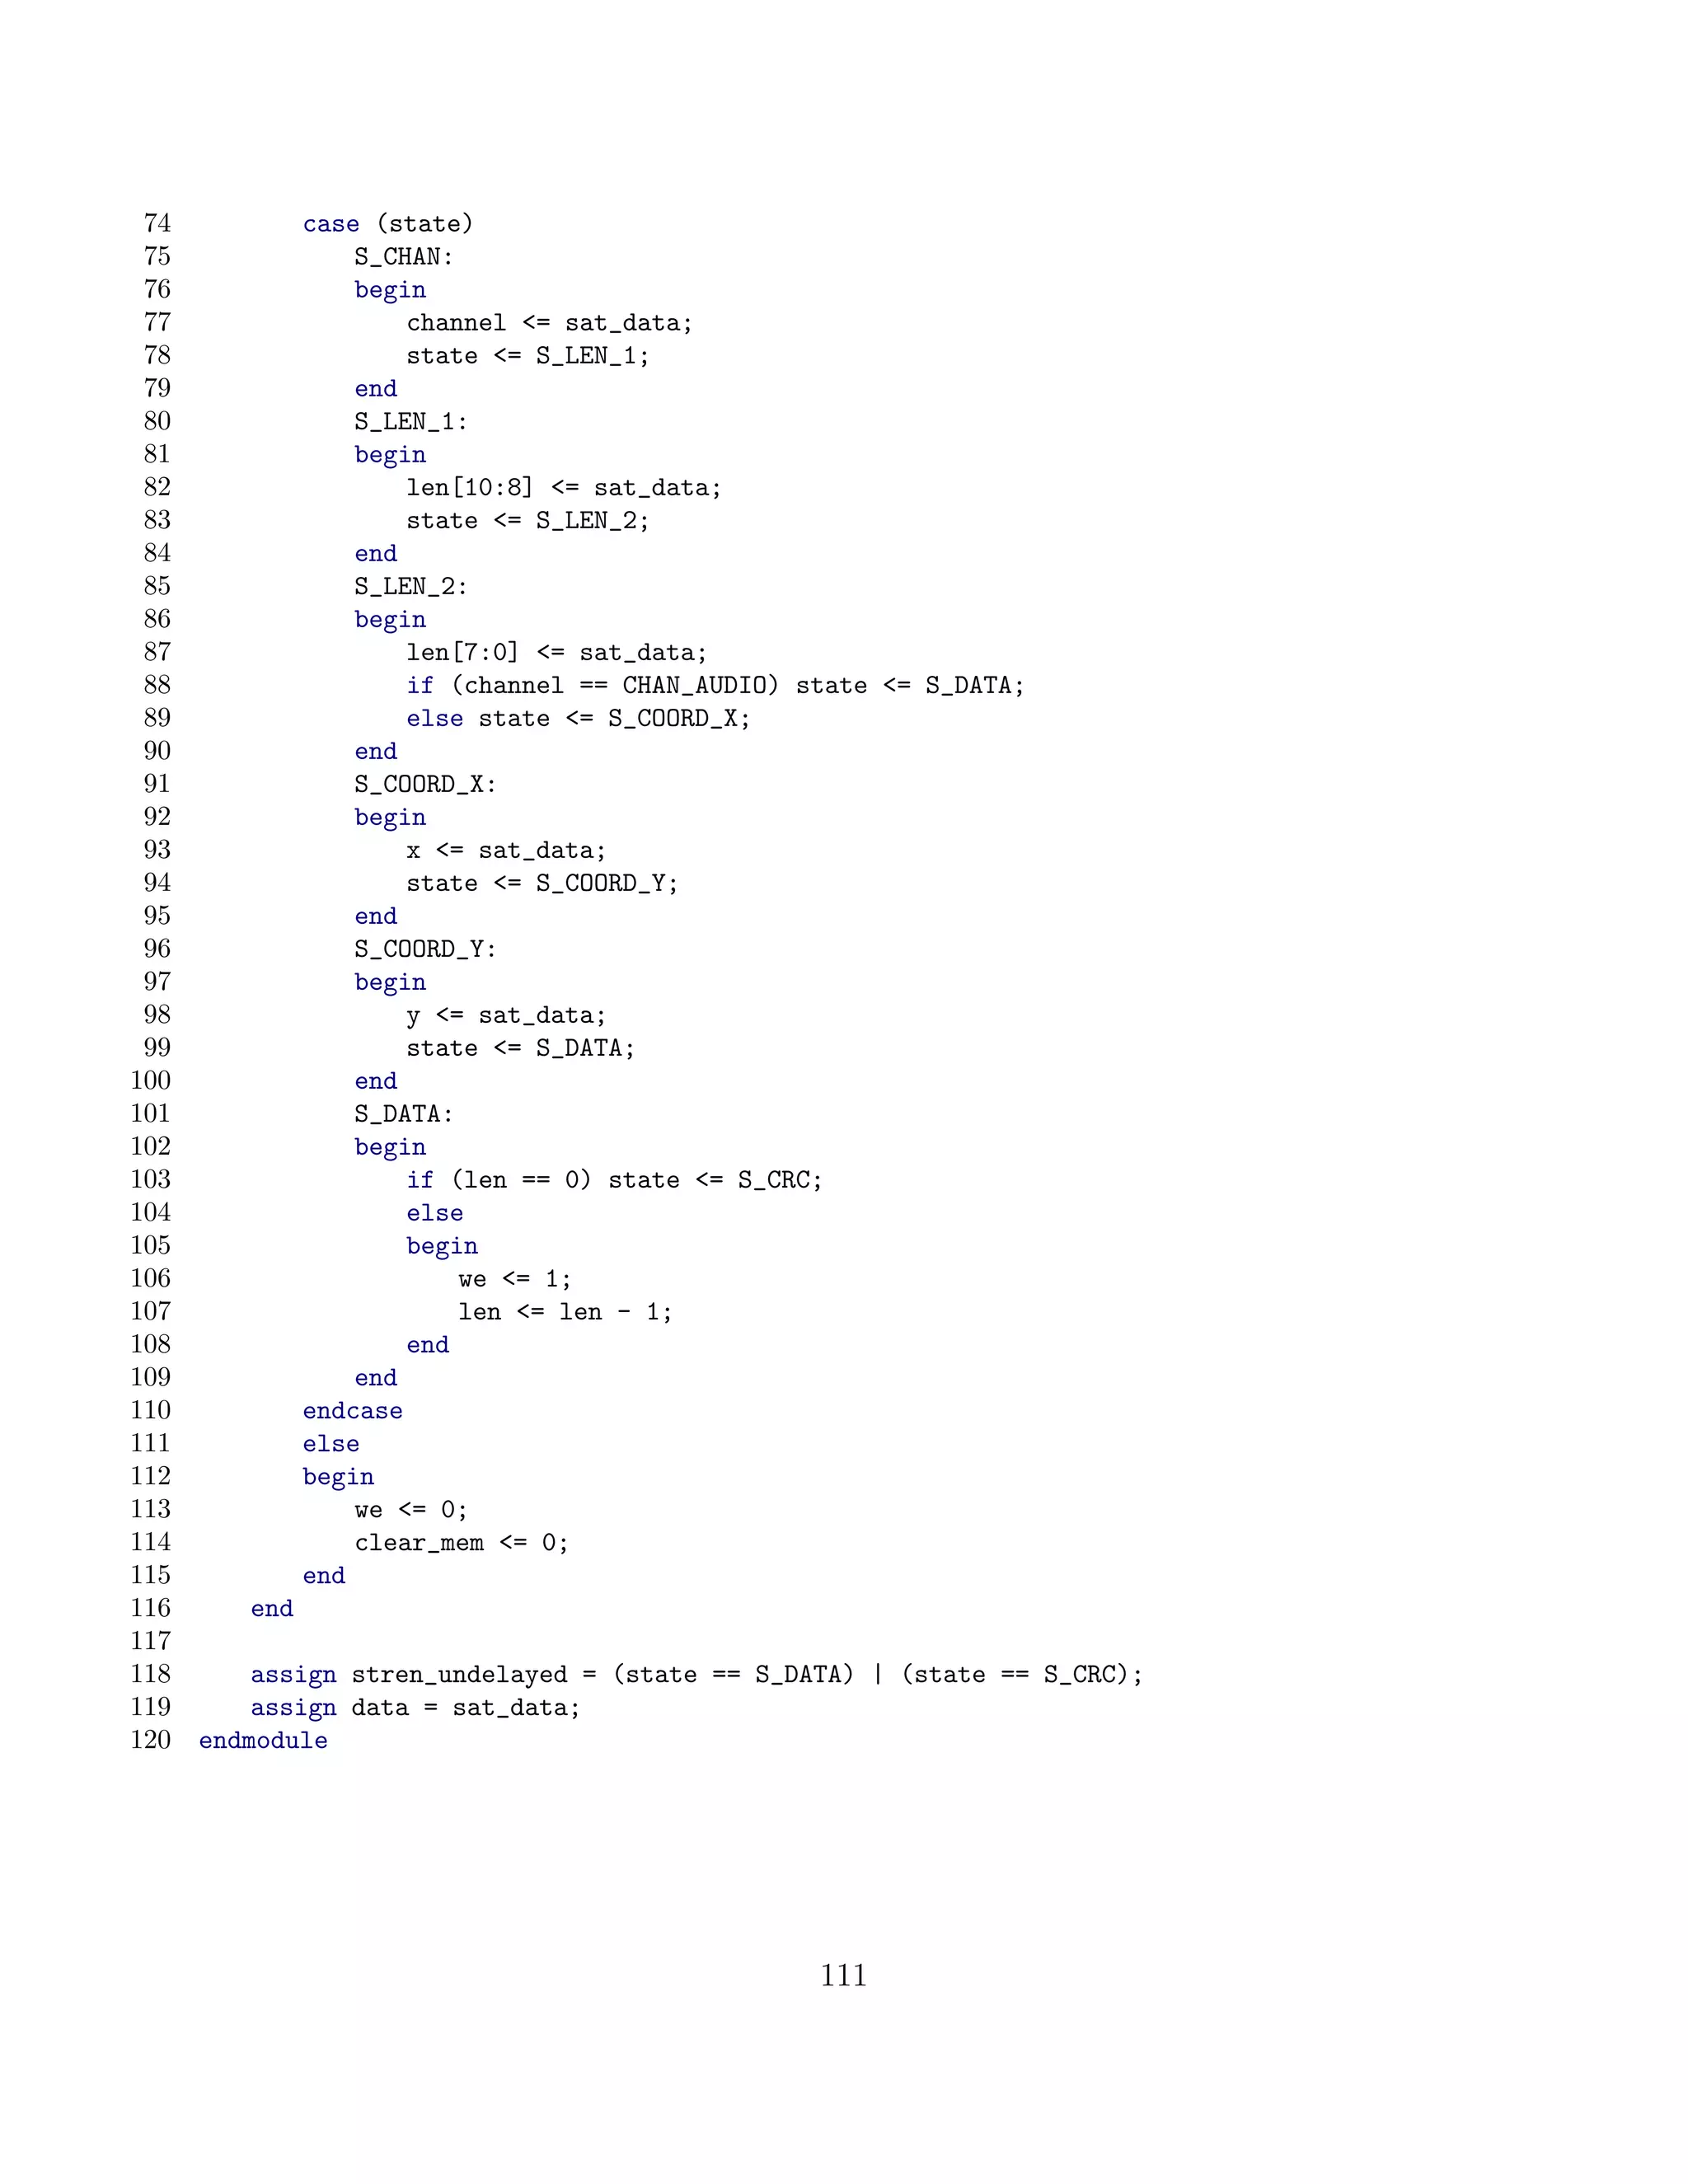1688x2184 pixels.
Task: Click 'else' keyword on line 111
Action: [x=331, y=1444]
